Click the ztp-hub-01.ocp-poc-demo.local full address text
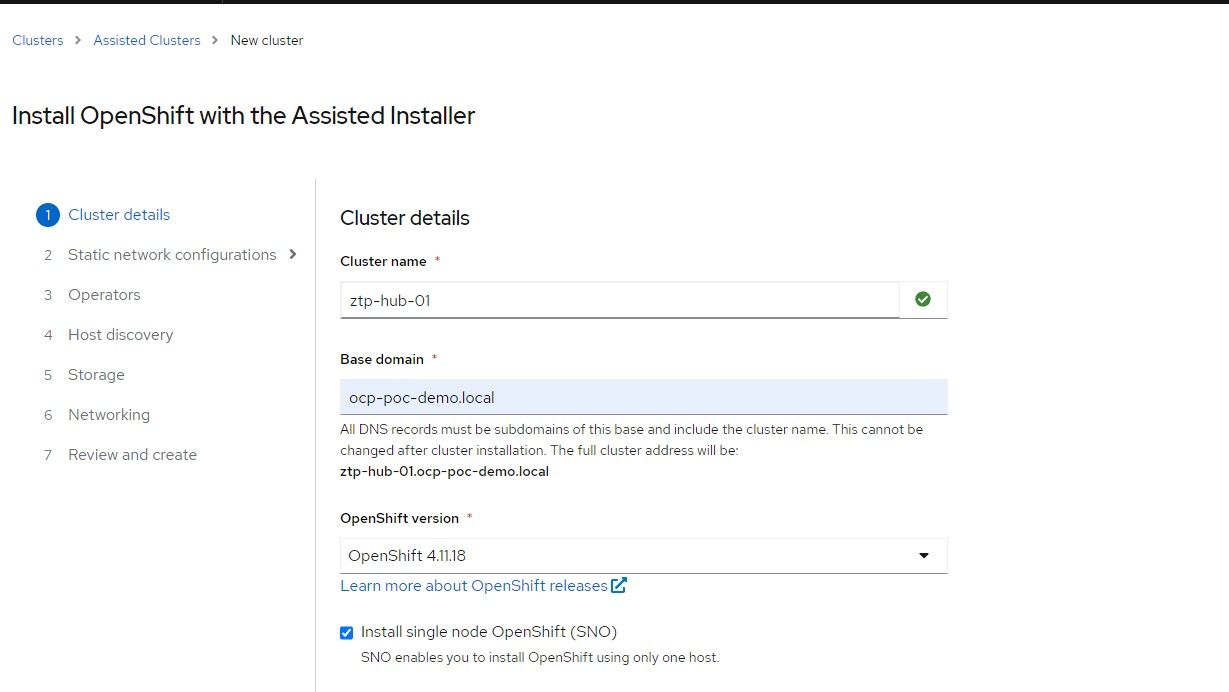 point(444,471)
